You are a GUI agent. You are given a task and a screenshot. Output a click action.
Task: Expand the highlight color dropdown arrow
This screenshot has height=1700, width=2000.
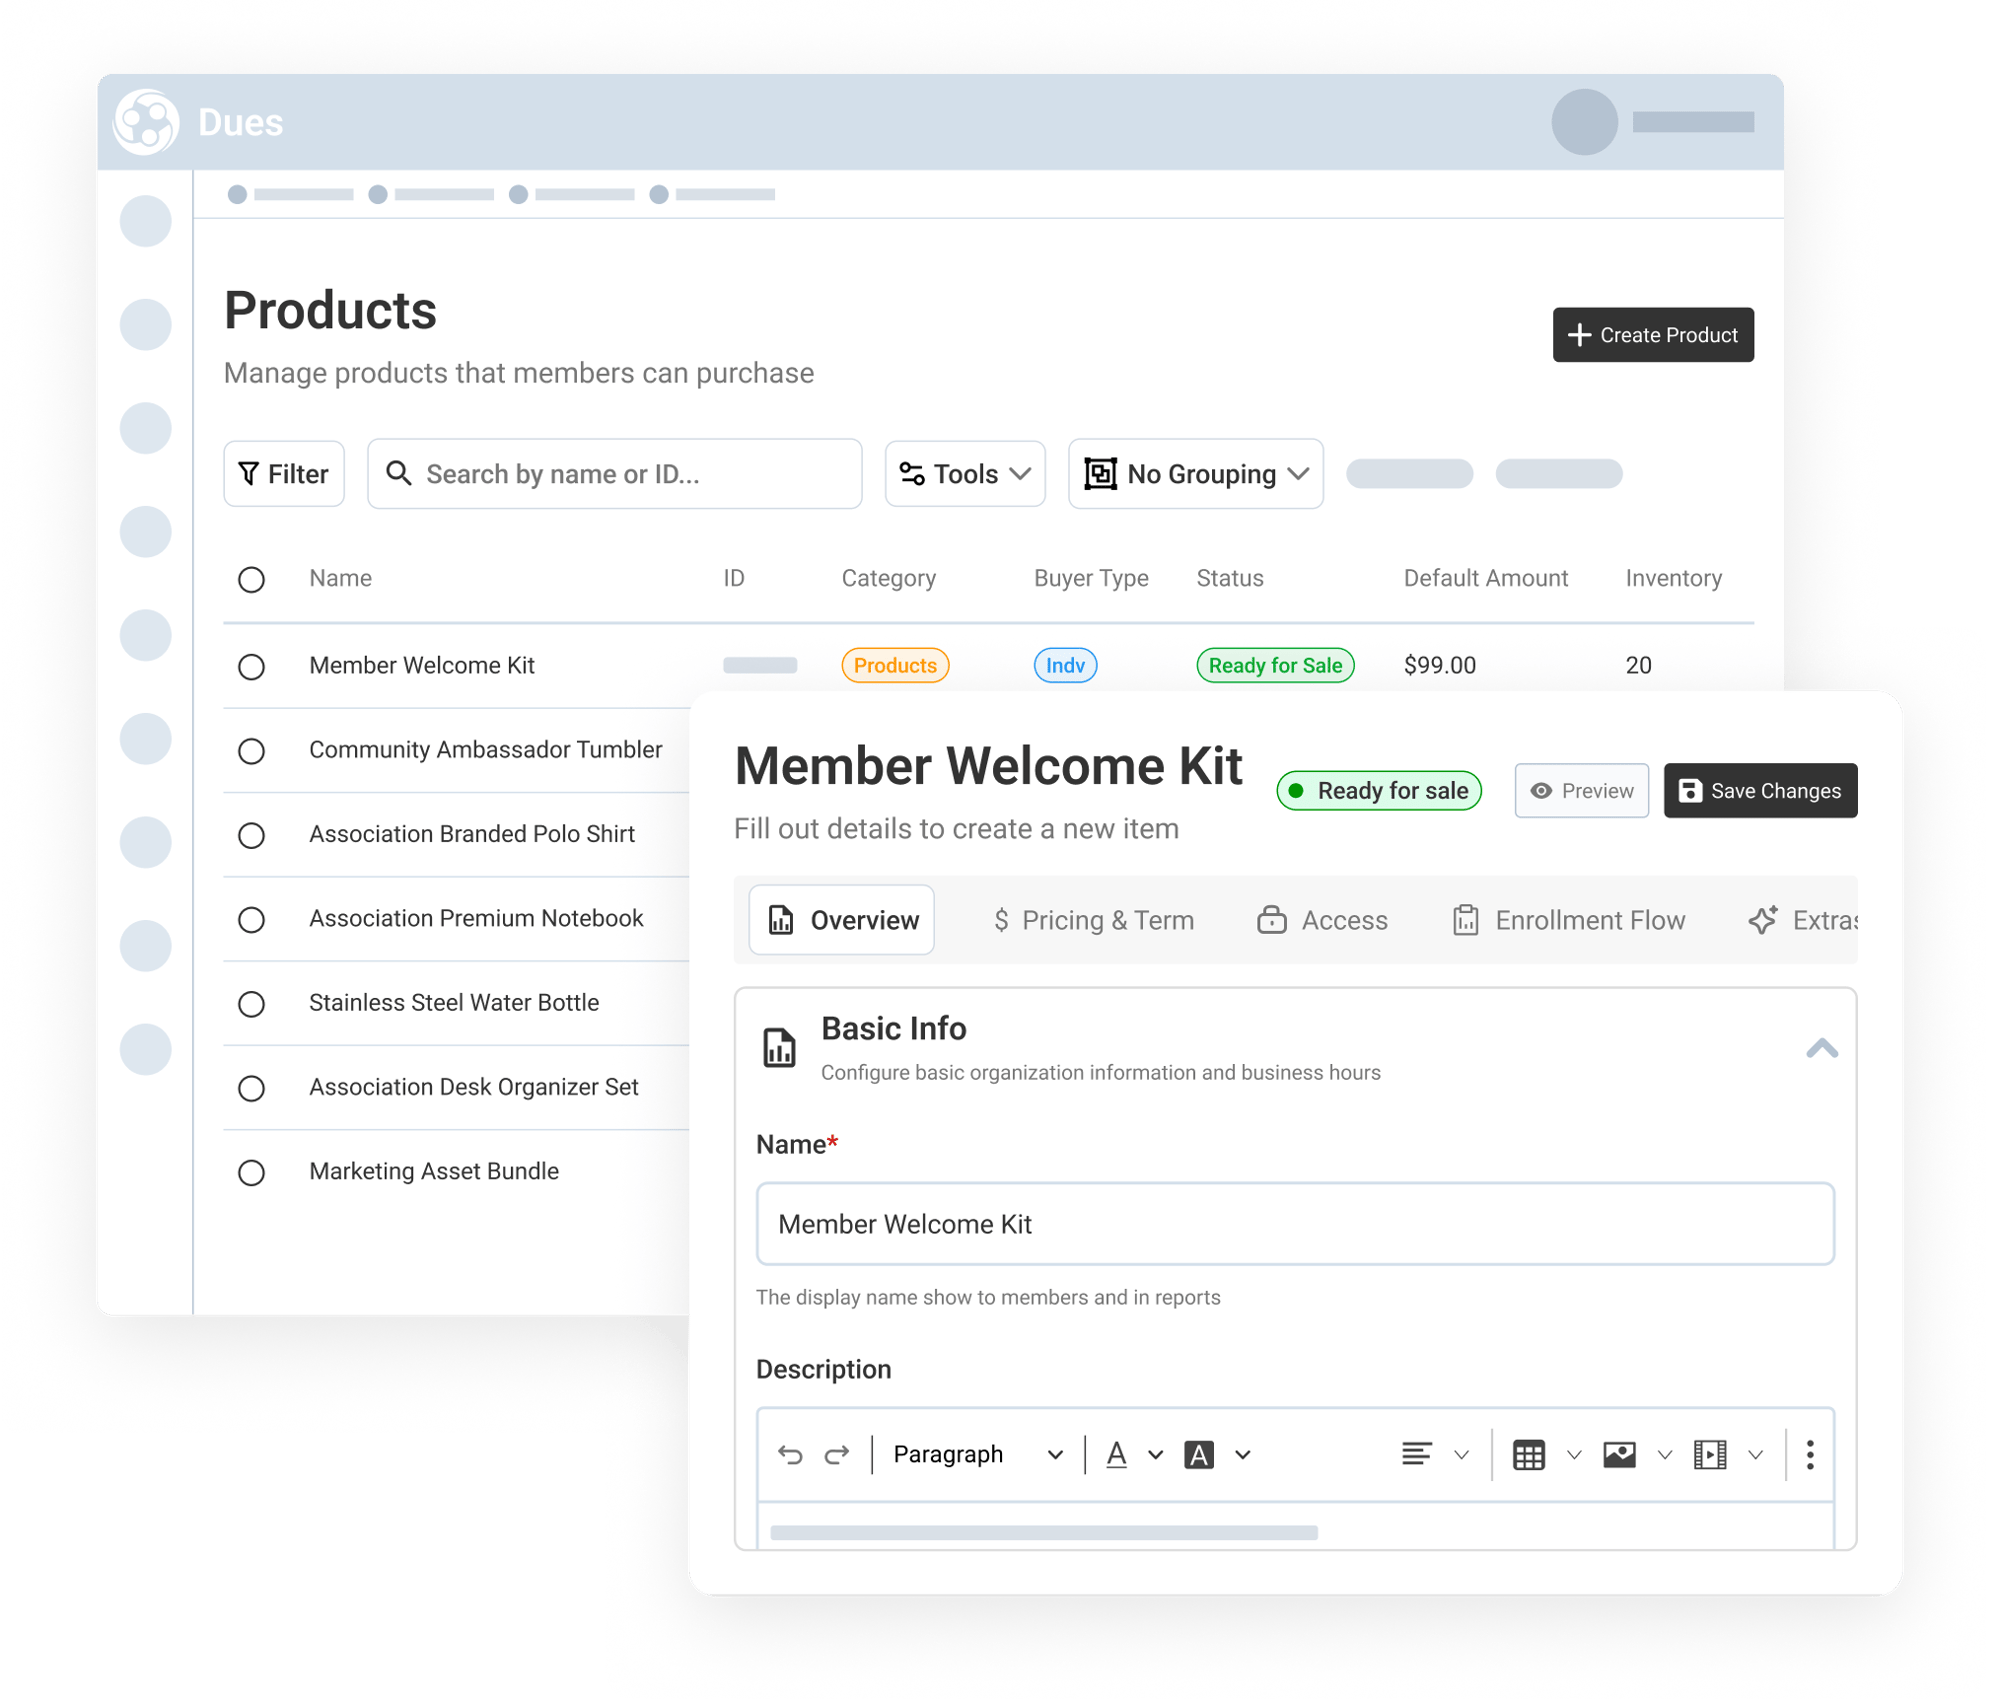1242,1455
